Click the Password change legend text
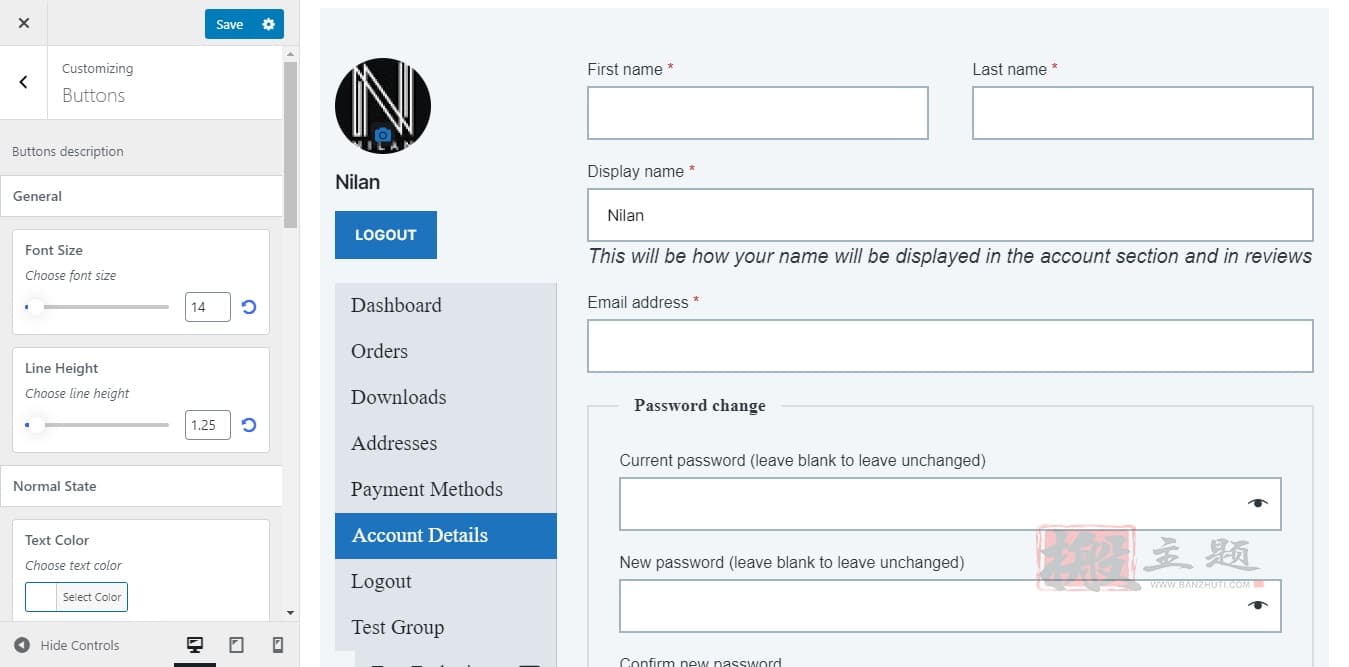 click(700, 406)
